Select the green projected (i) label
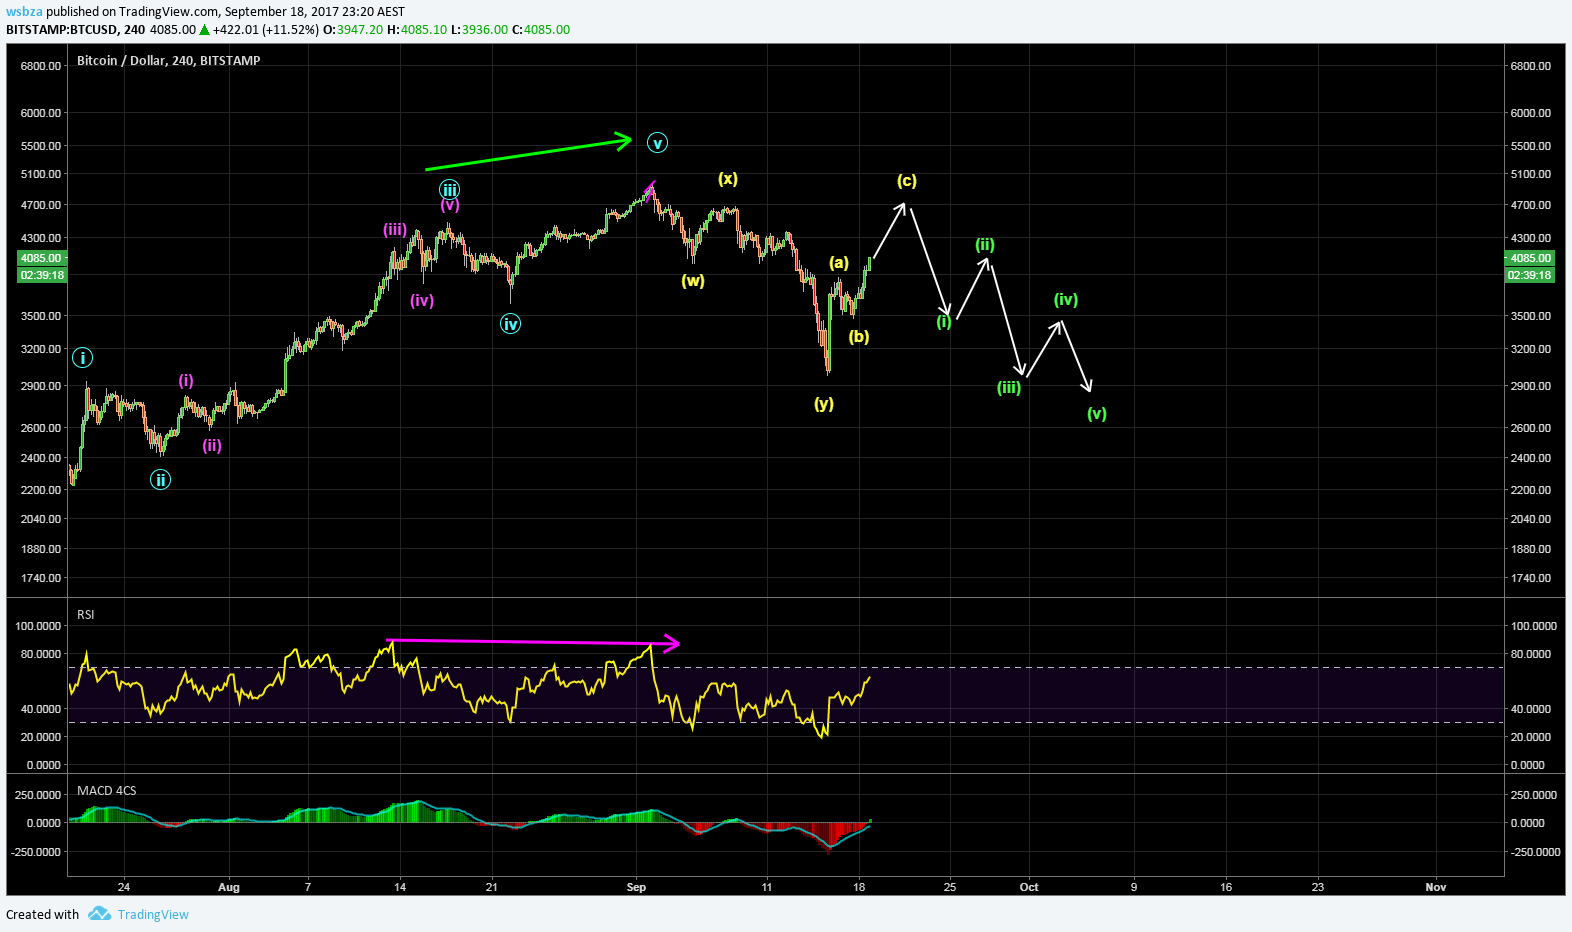This screenshot has height=932, width=1572. (944, 321)
